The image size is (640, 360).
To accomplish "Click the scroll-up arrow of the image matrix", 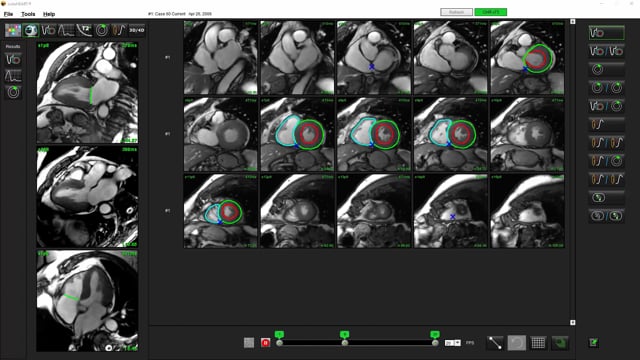I will 573,22.
